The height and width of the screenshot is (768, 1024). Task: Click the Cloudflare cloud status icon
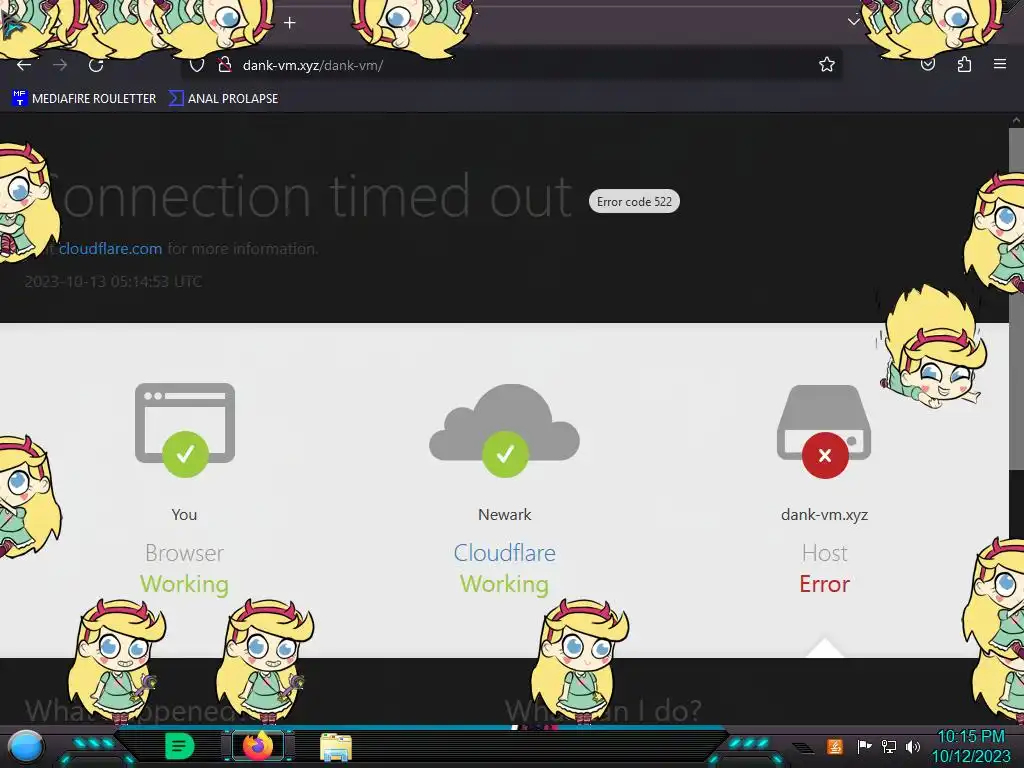pyautogui.click(x=504, y=430)
